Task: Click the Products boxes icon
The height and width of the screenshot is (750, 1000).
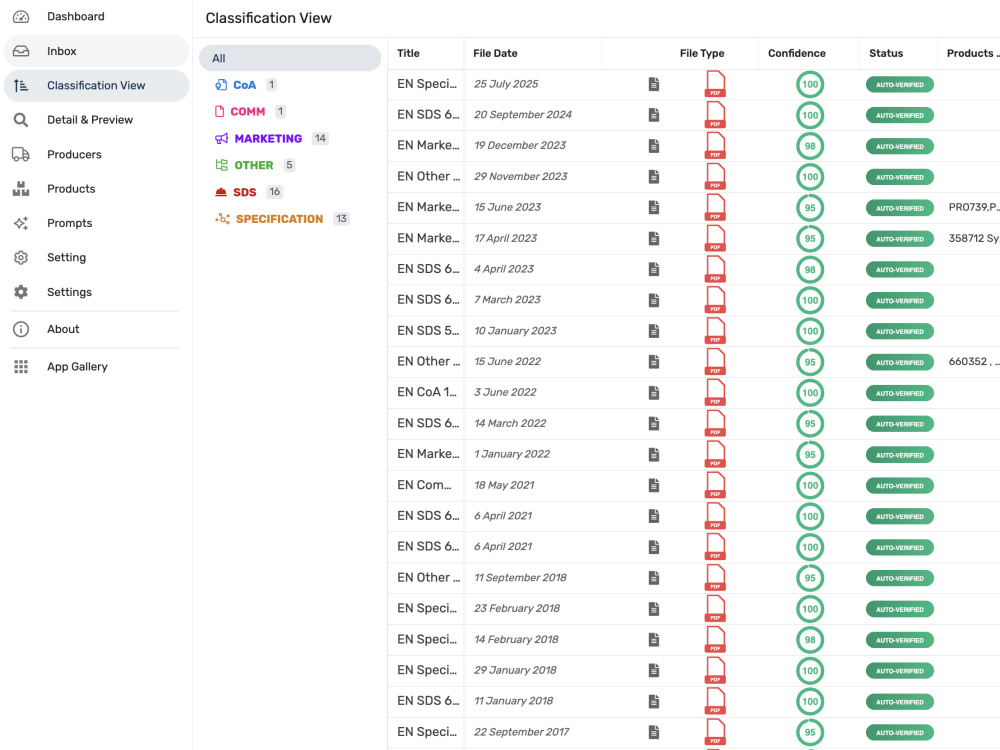Action: coord(21,189)
